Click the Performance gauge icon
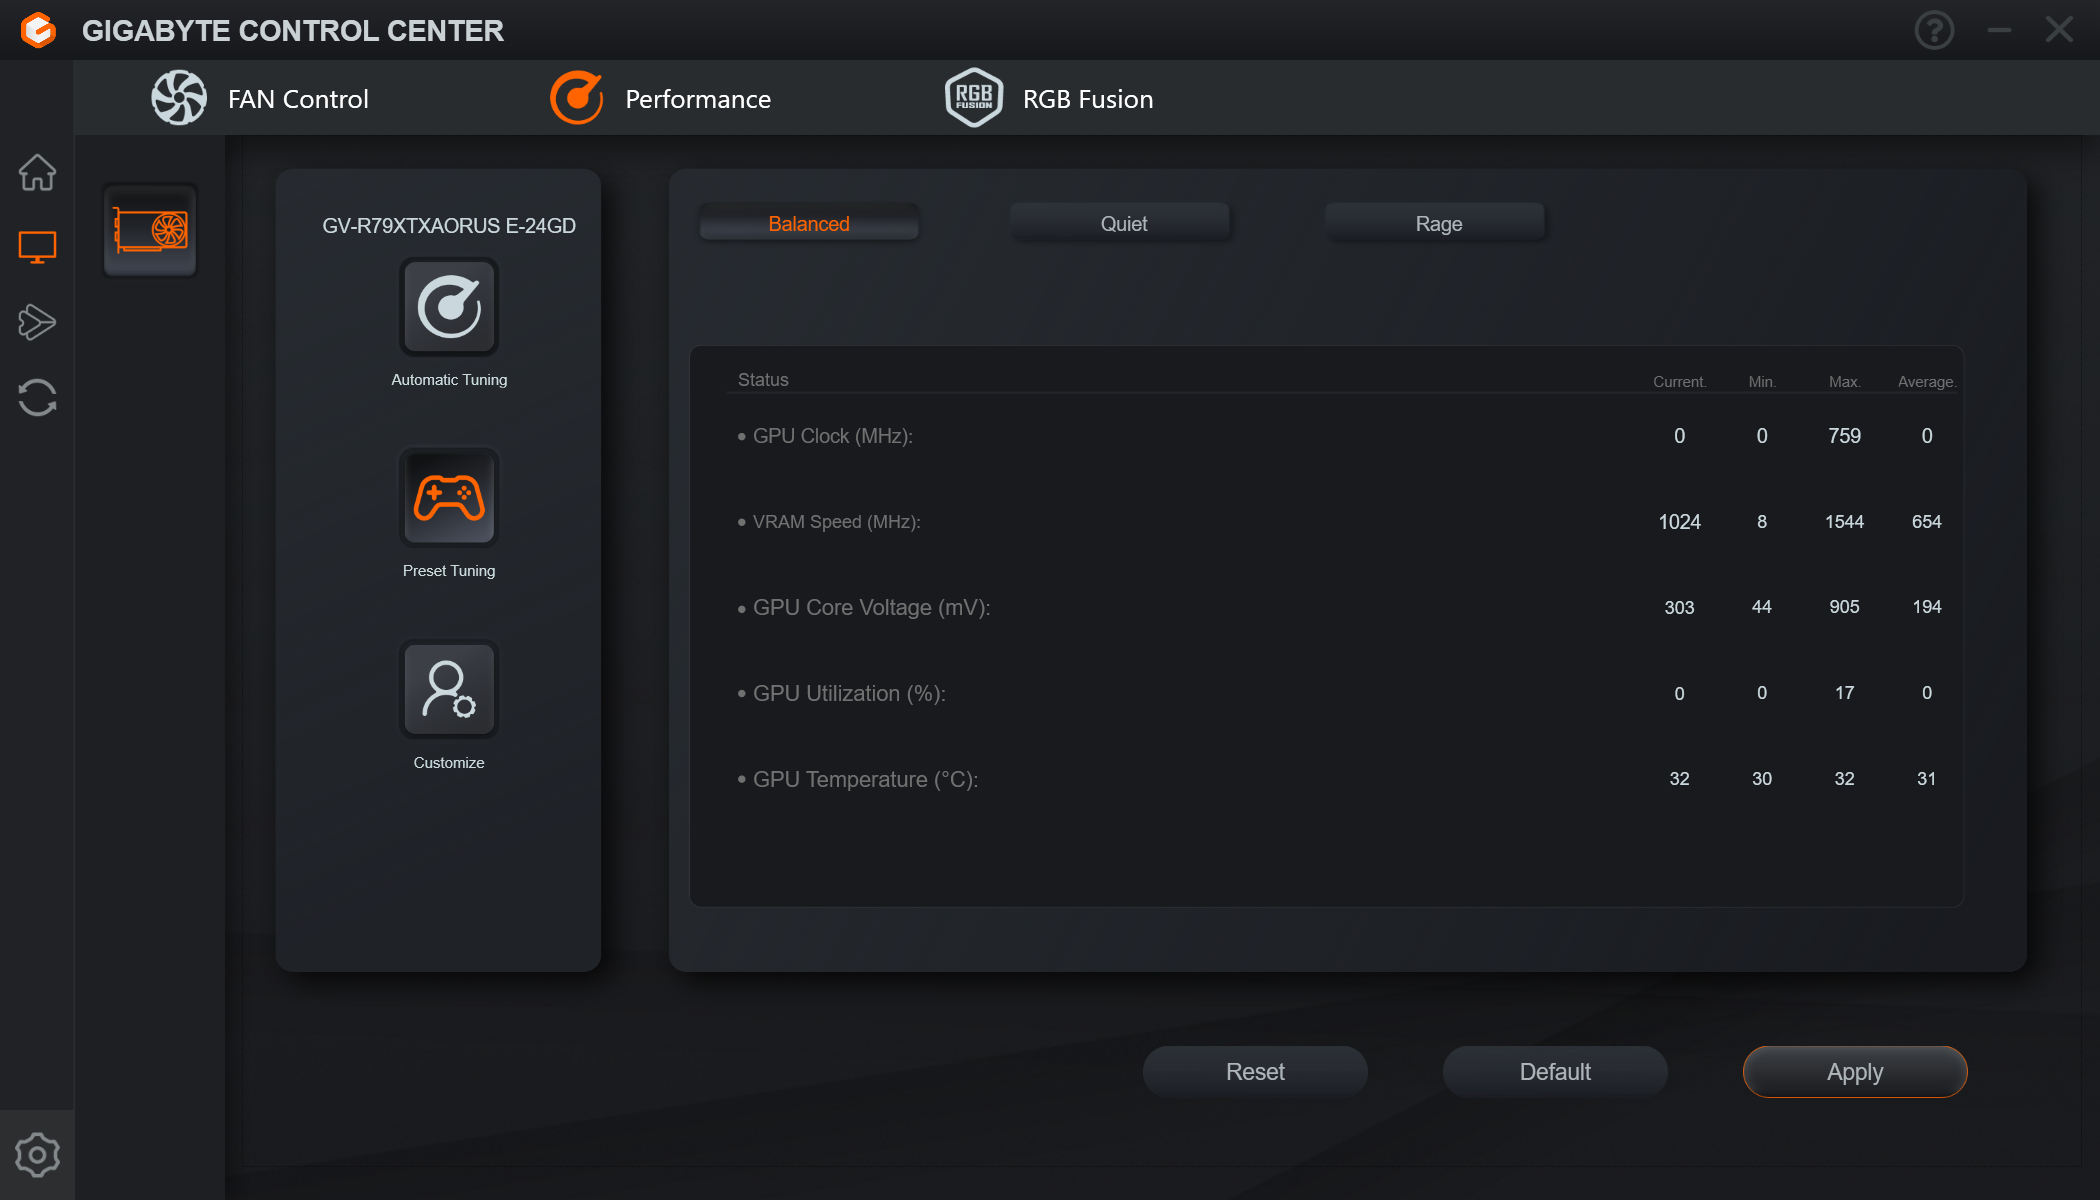This screenshot has height=1200, width=2100. pyautogui.click(x=577, y=98)
